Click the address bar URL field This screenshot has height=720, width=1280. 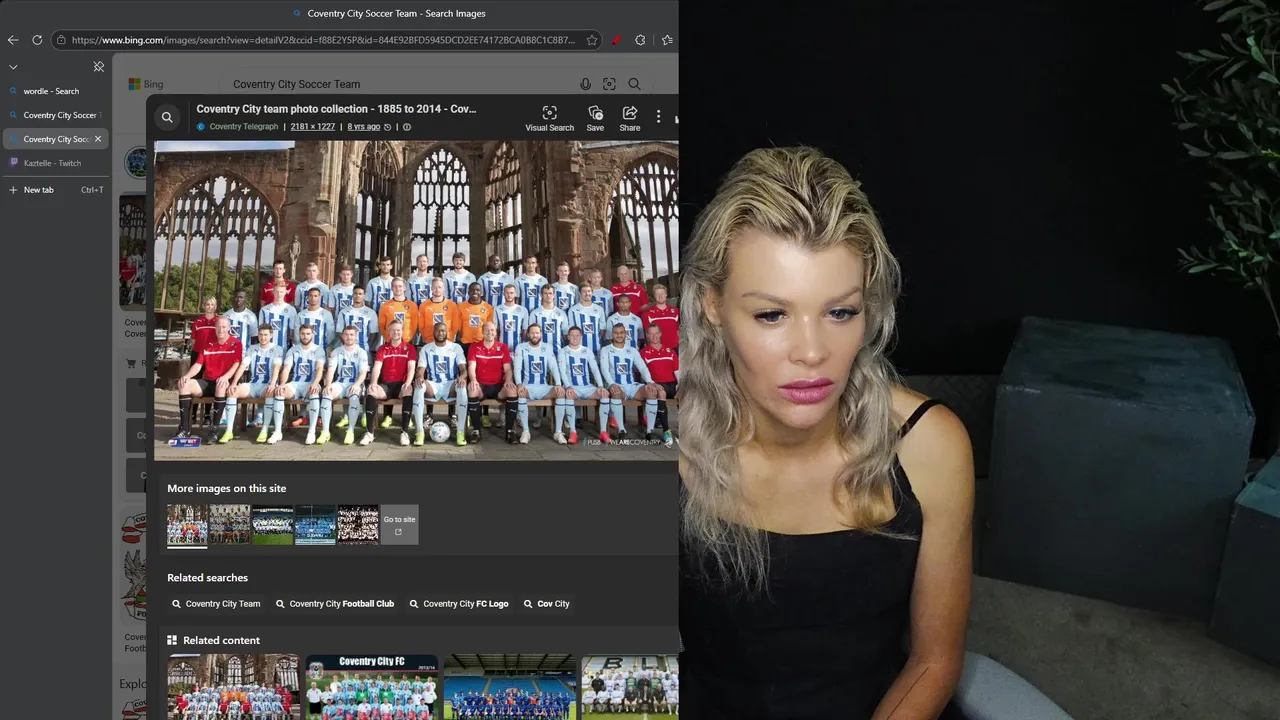(323, 40)
